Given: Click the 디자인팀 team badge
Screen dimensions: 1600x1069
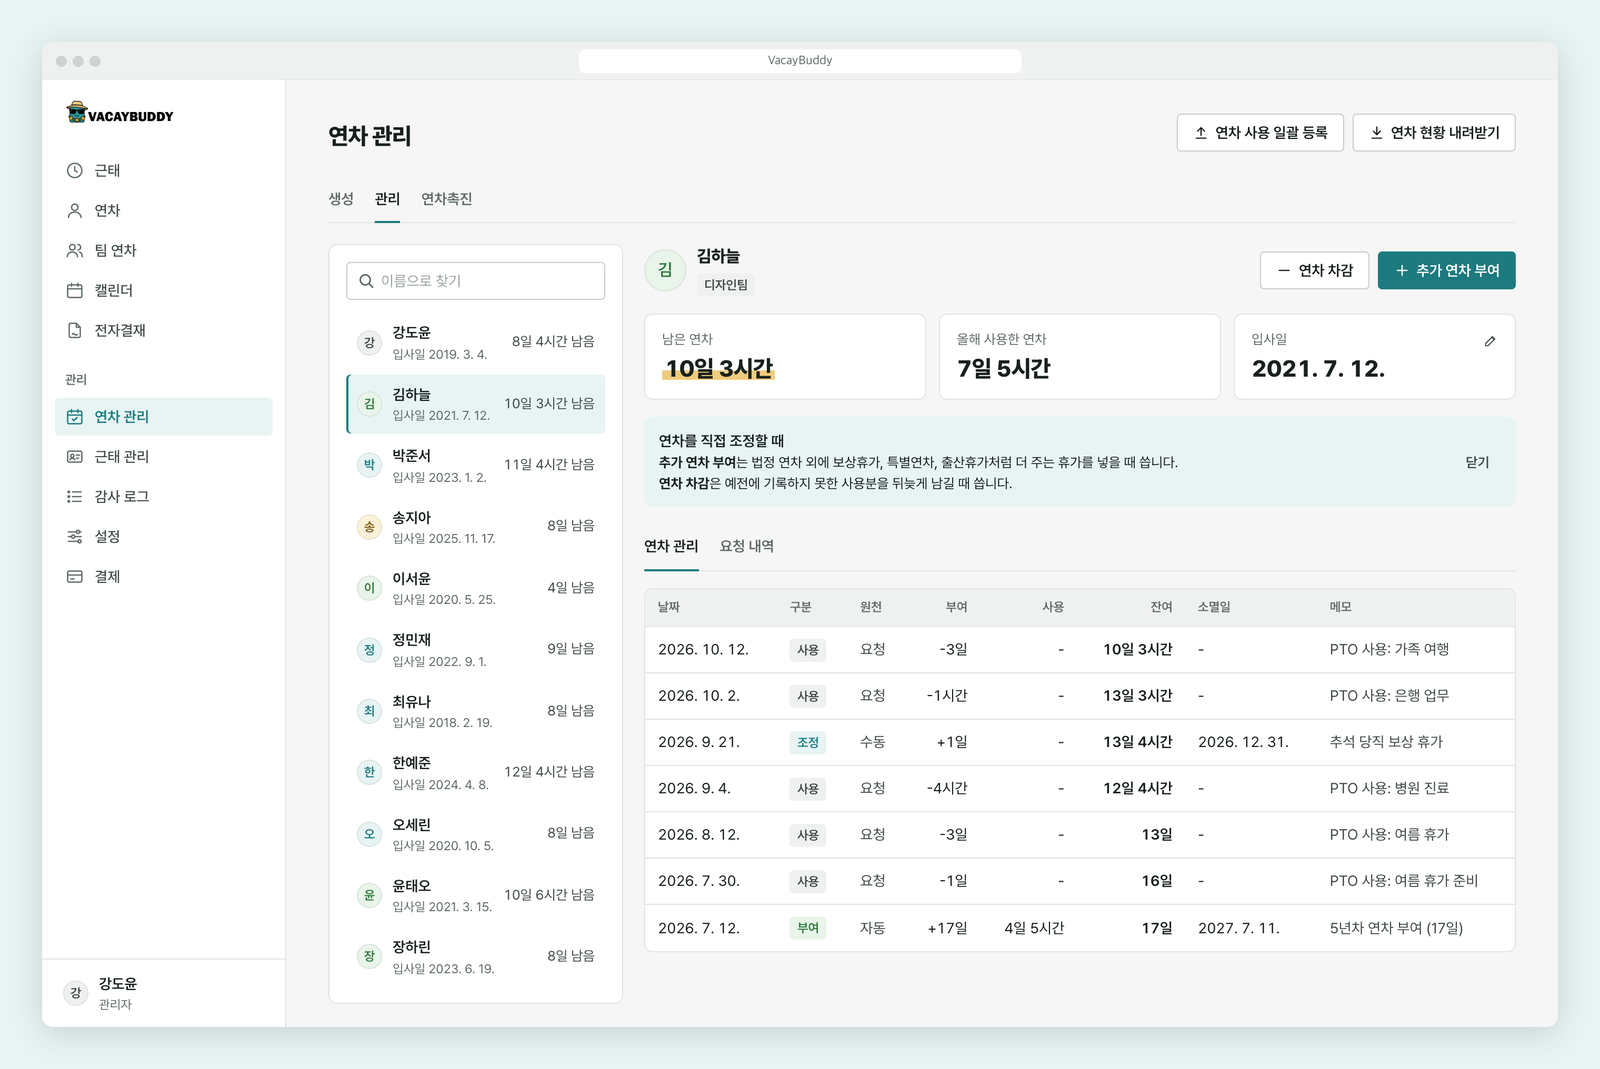Looking at the screenshot, I should (x=726, y=285).
